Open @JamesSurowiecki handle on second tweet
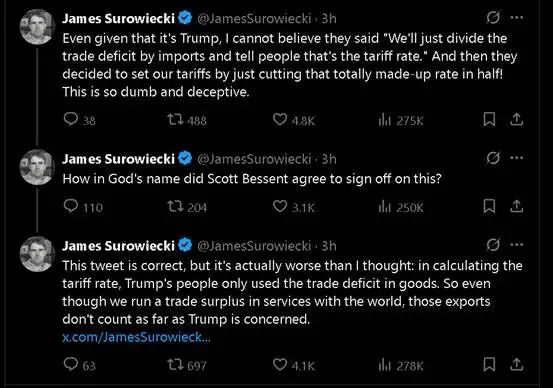This screenshot has width=553, height=388. click(x=254, y=159)
